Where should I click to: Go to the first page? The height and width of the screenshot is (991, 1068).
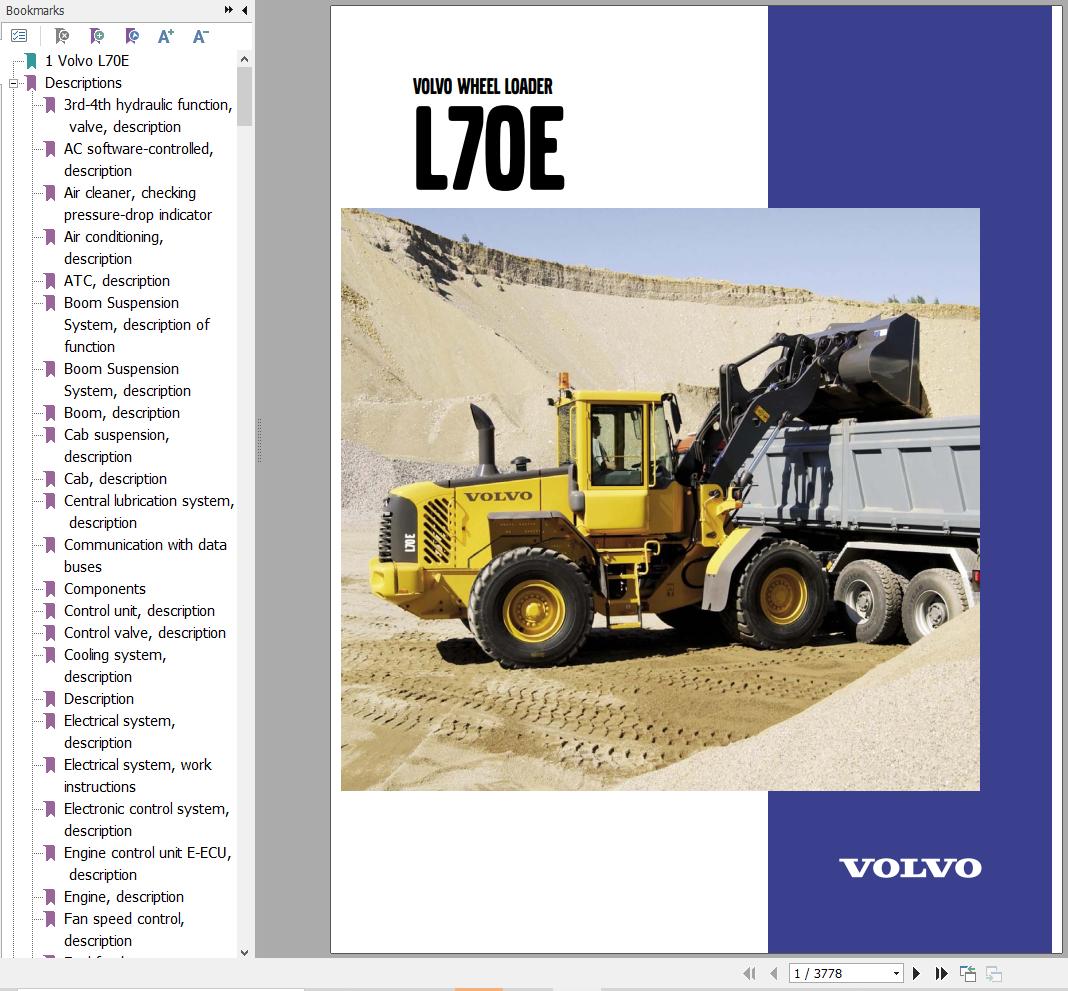click(749, 973)
